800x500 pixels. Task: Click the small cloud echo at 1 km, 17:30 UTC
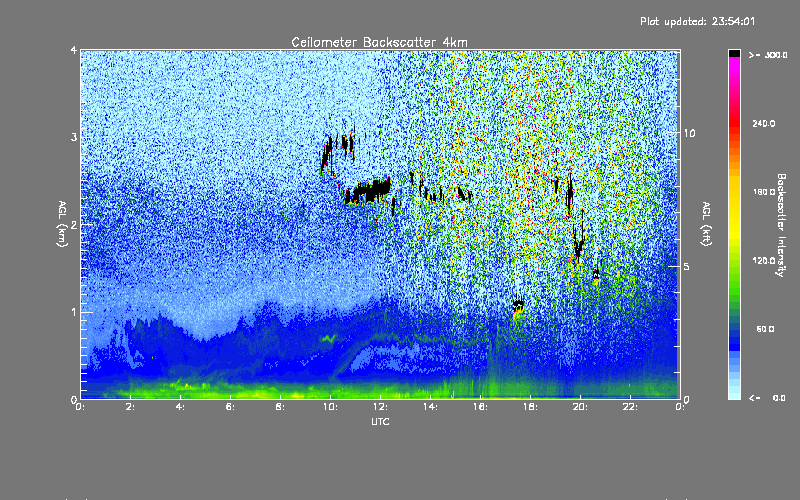click(x=518, y=306)
